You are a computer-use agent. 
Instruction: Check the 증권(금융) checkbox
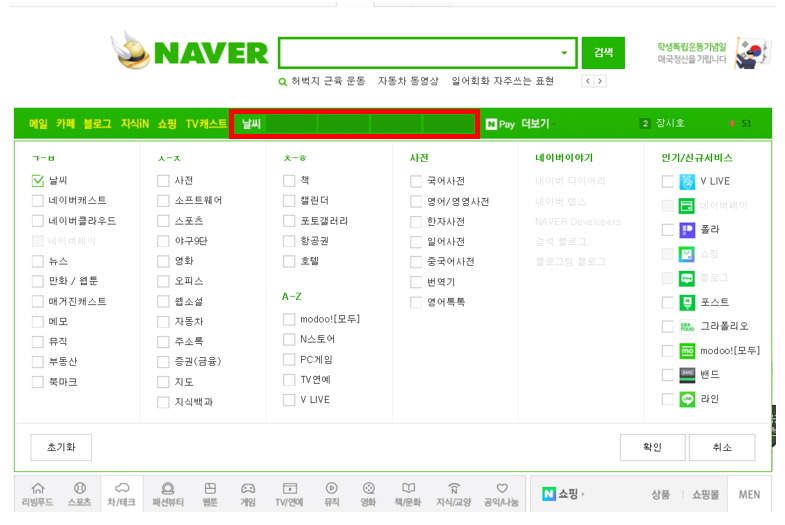[163, 362]
